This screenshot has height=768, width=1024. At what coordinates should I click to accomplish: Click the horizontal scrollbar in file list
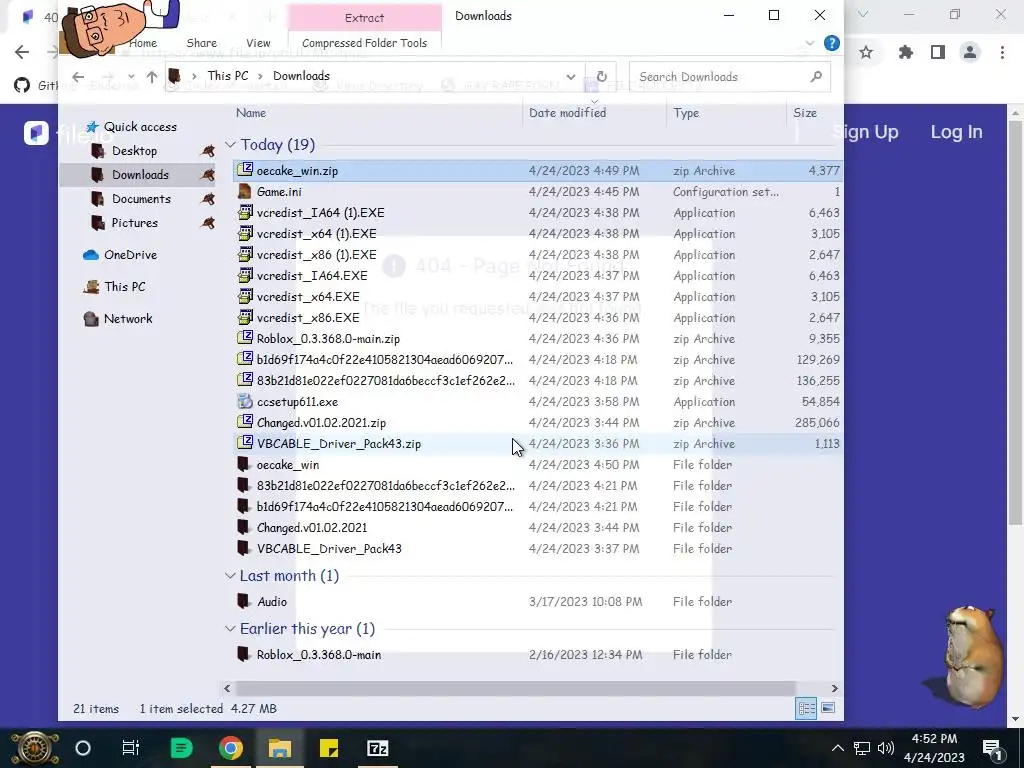[x=515, y=688]
